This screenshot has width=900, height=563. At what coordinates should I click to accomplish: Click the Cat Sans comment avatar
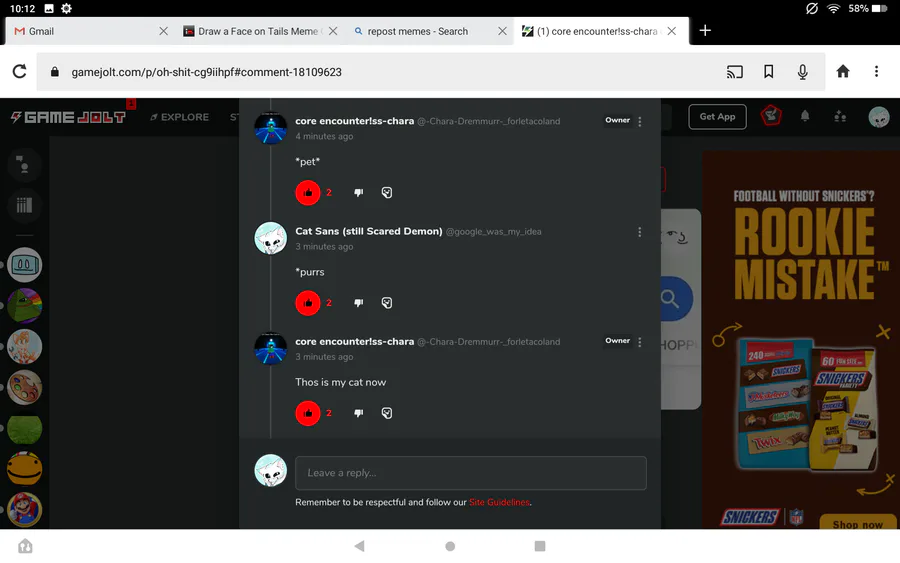(x=270, y=238)
